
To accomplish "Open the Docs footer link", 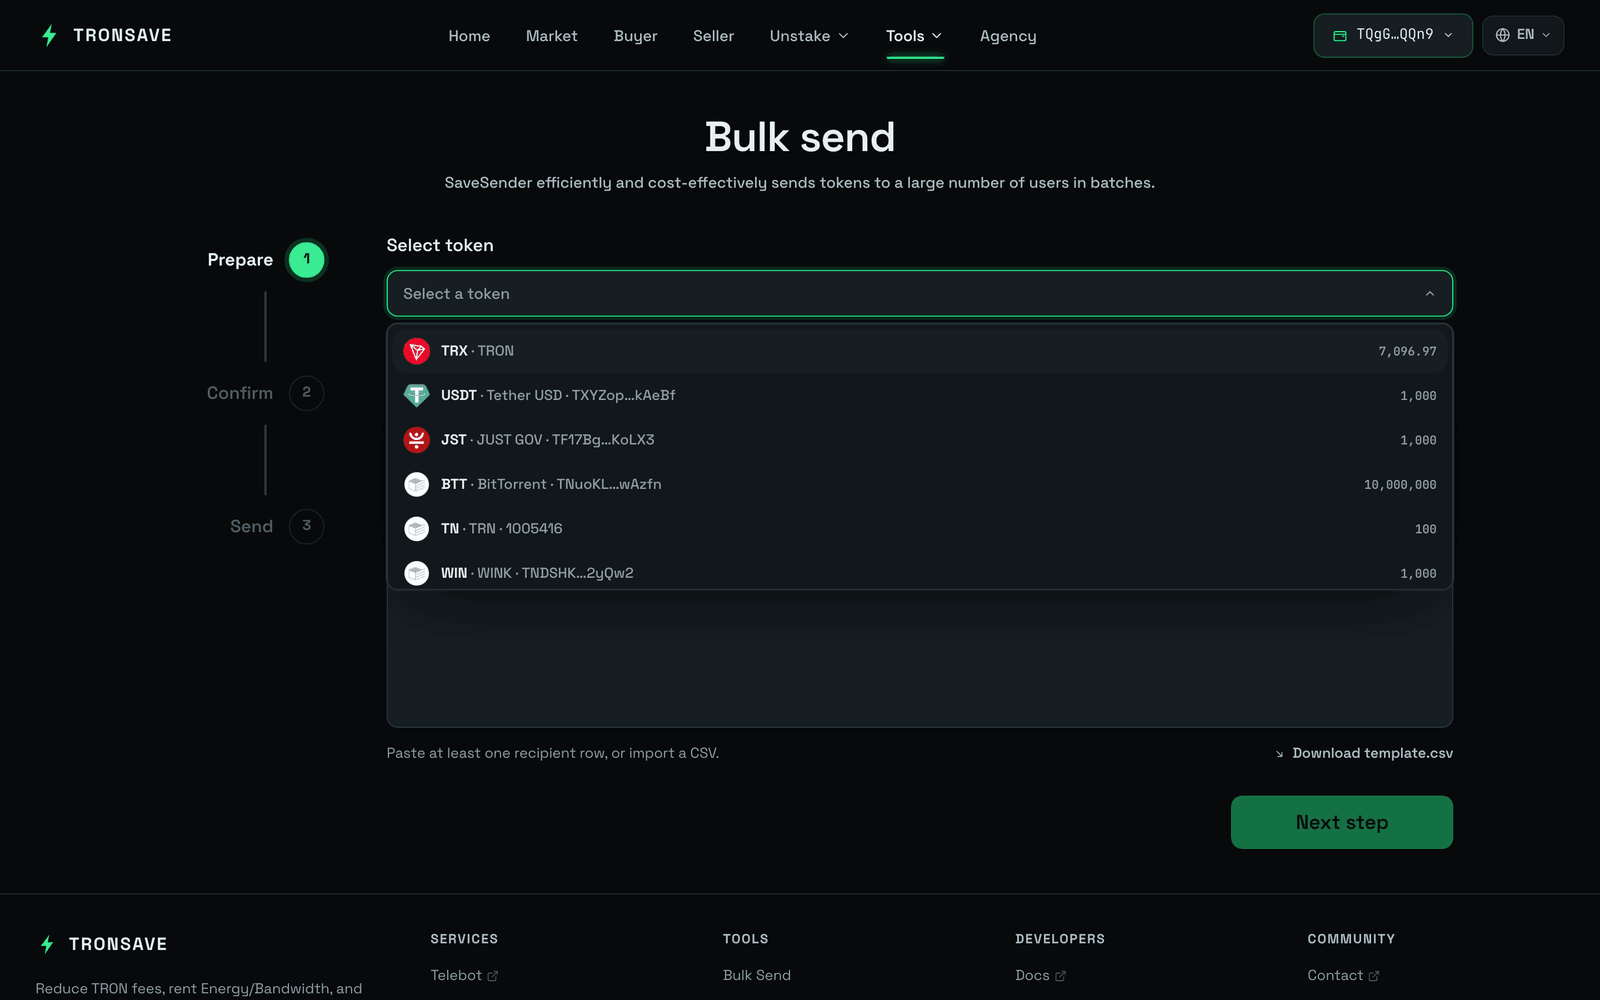I will (x=1040, y=975).
